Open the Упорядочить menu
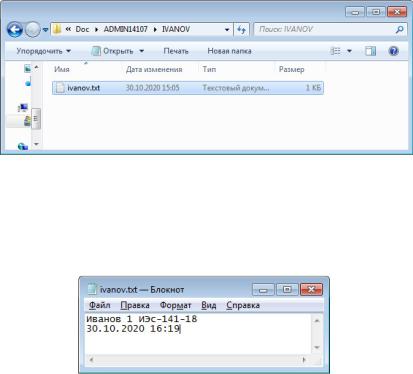413x374 pixels. pyautogui.click(x=43, y=51)
